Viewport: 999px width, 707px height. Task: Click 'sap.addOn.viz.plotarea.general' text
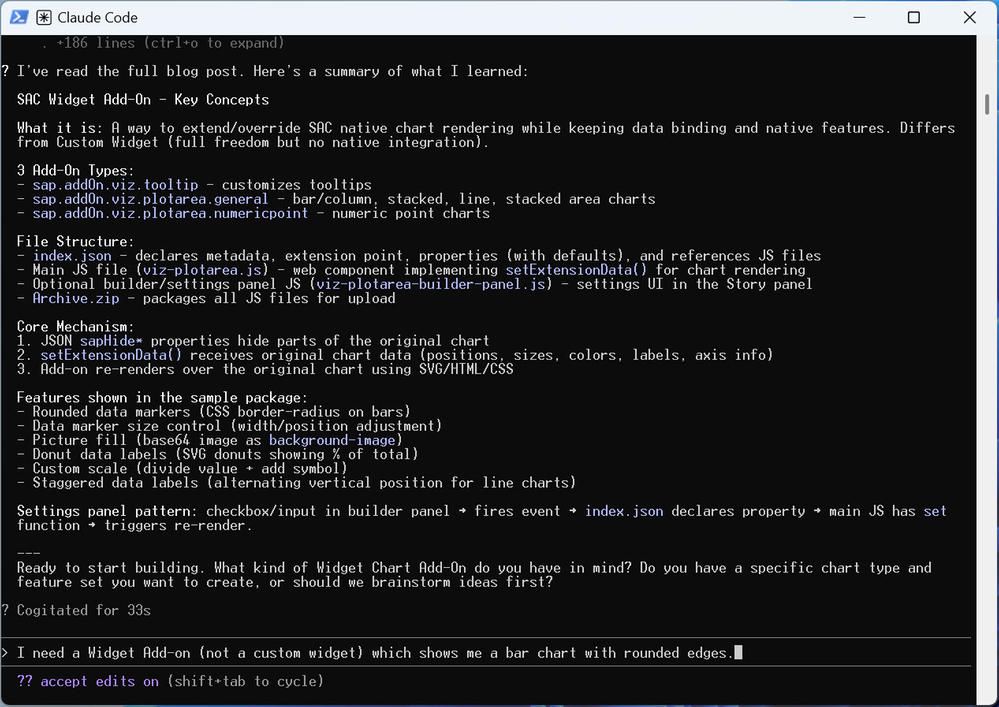(150, 199)
